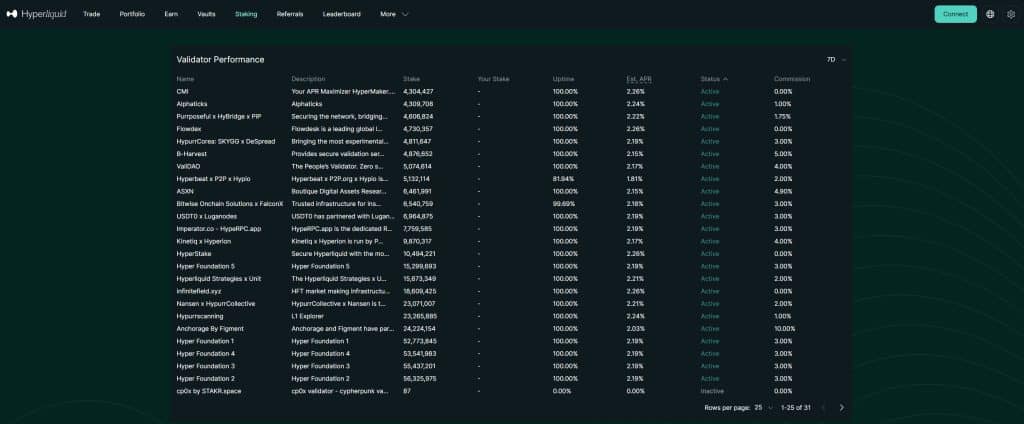This screenshot has height=424, width=1024.
Task: Select Hyperbeat x P2P x Hypio validator
Action: tap(214, 178)
